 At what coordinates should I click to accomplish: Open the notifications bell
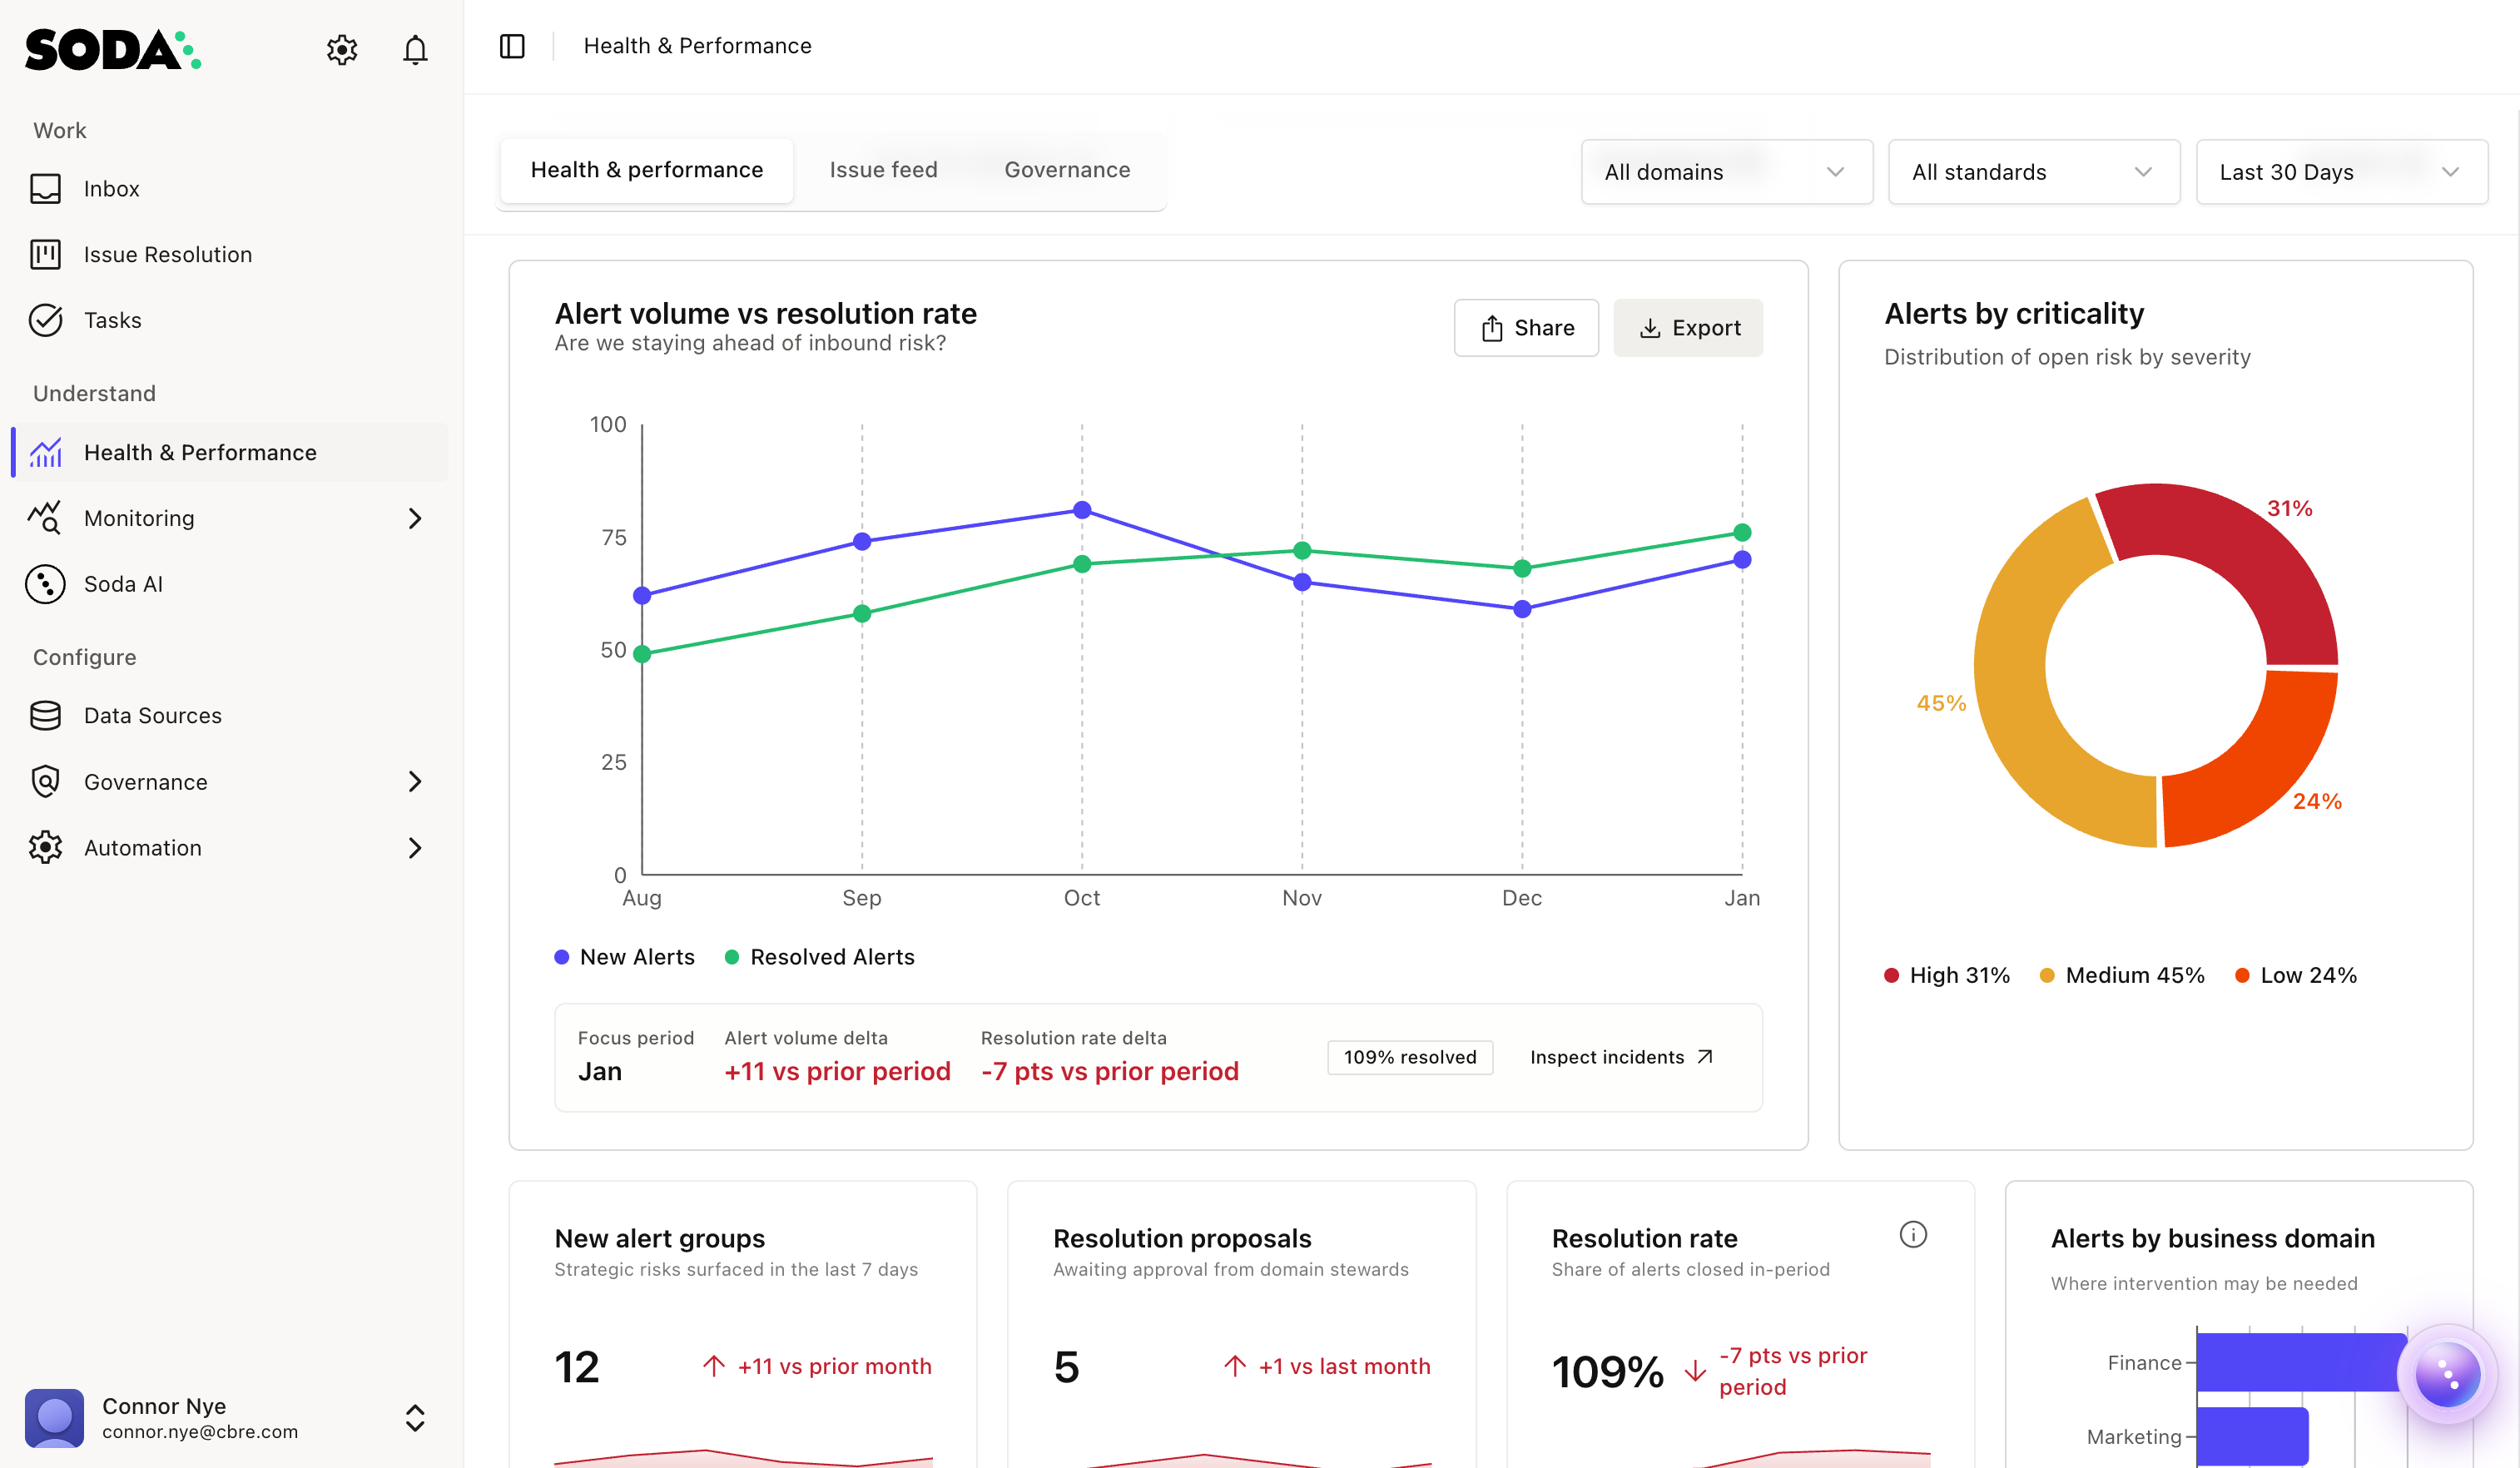[x=415, y=49]
